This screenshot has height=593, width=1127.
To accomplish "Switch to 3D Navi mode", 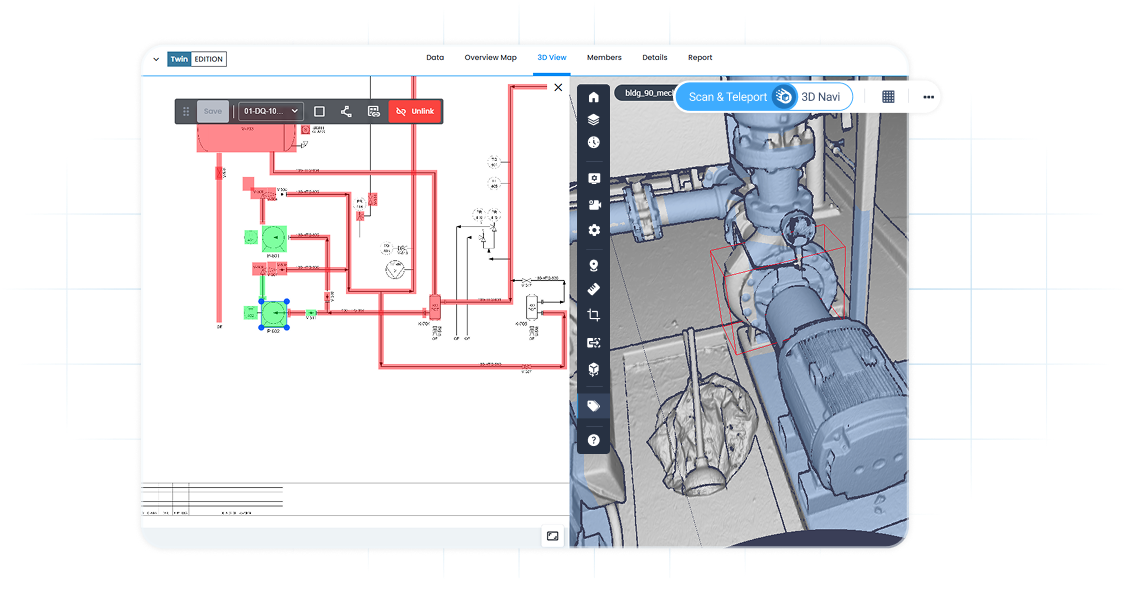I will [821, 97].
